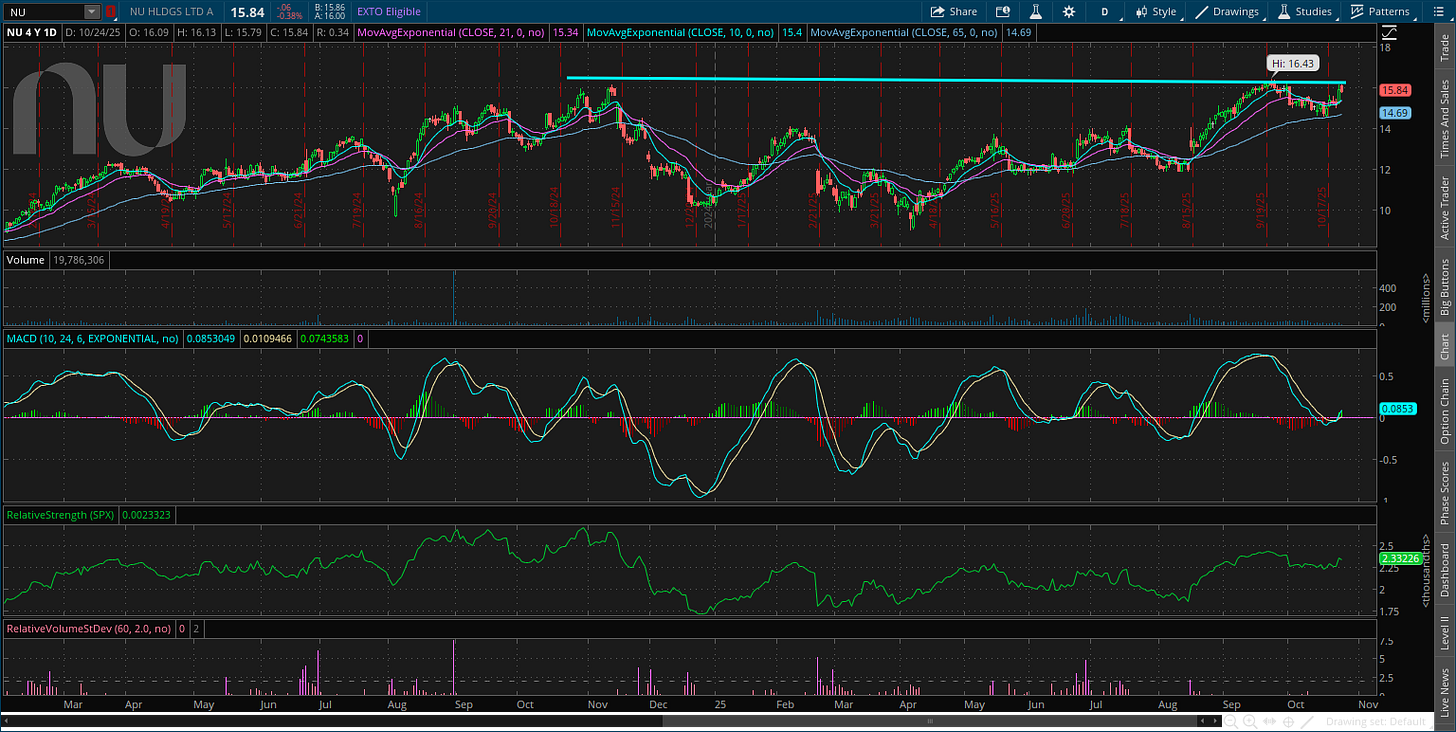Open the Patterns dropdown menu
The width and height of the screenshot is (1456, 732).
tap(1379, 12)
